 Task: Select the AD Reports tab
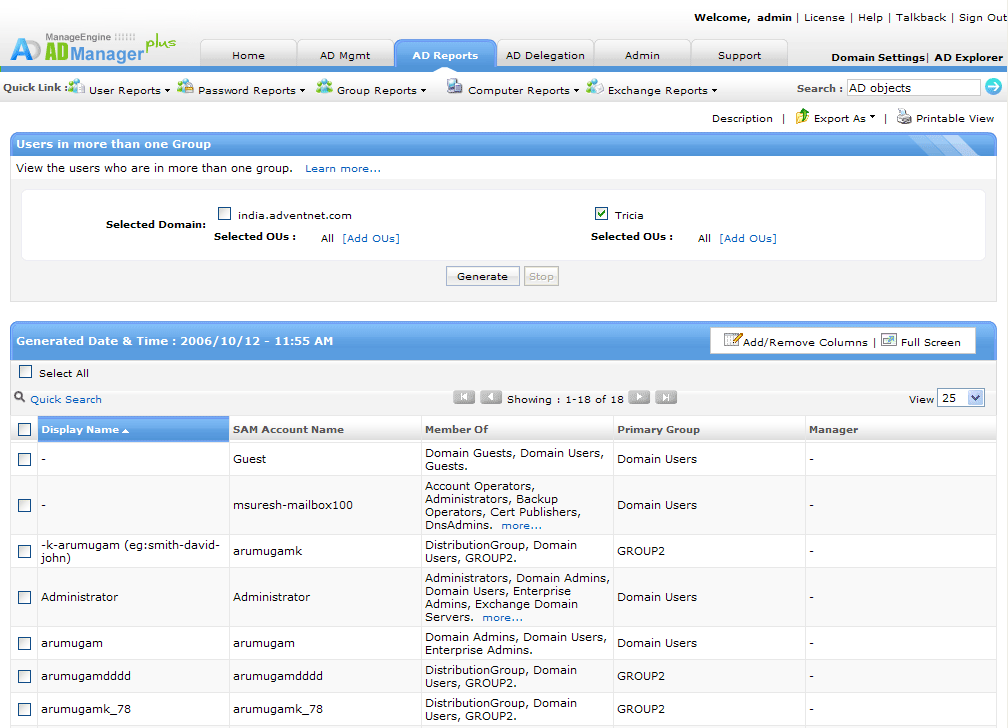coord(445,55)
